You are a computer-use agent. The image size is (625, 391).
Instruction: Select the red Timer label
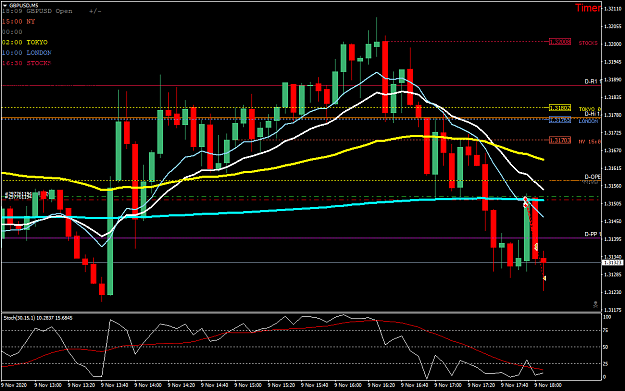588,8
